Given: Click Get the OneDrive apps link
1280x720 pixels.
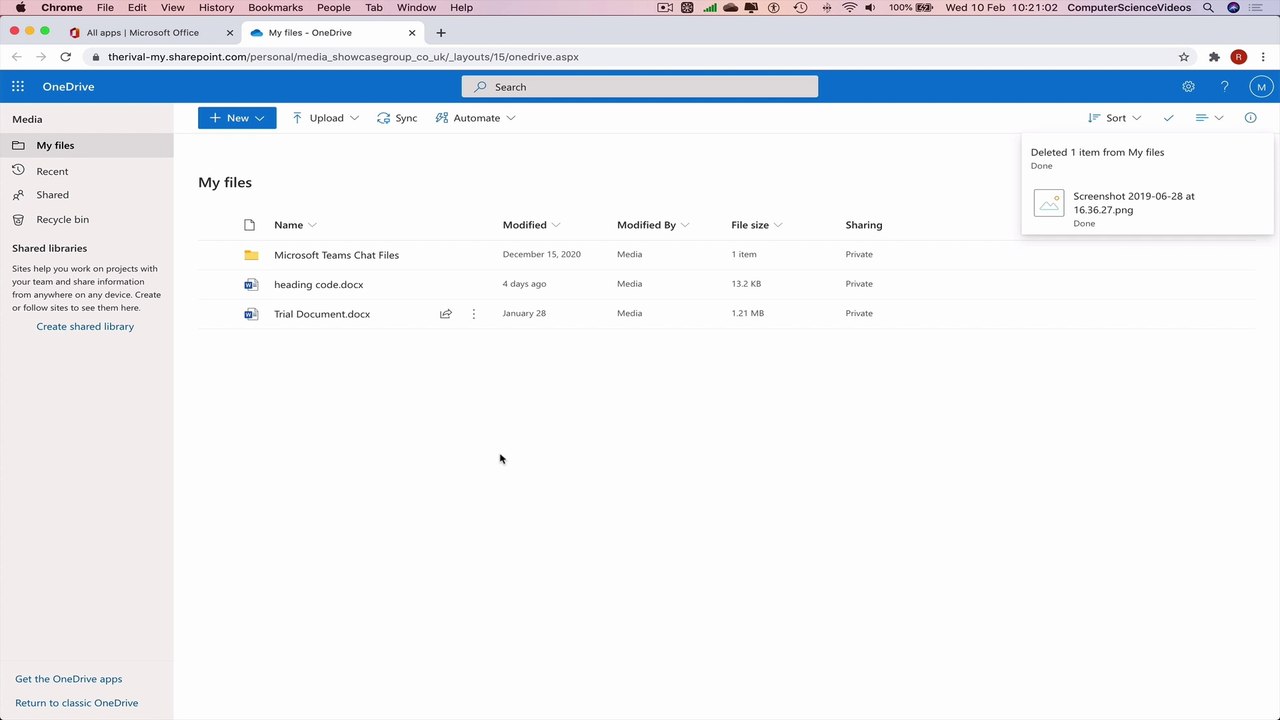Looking at the screenshot, I should coord(68,679).
